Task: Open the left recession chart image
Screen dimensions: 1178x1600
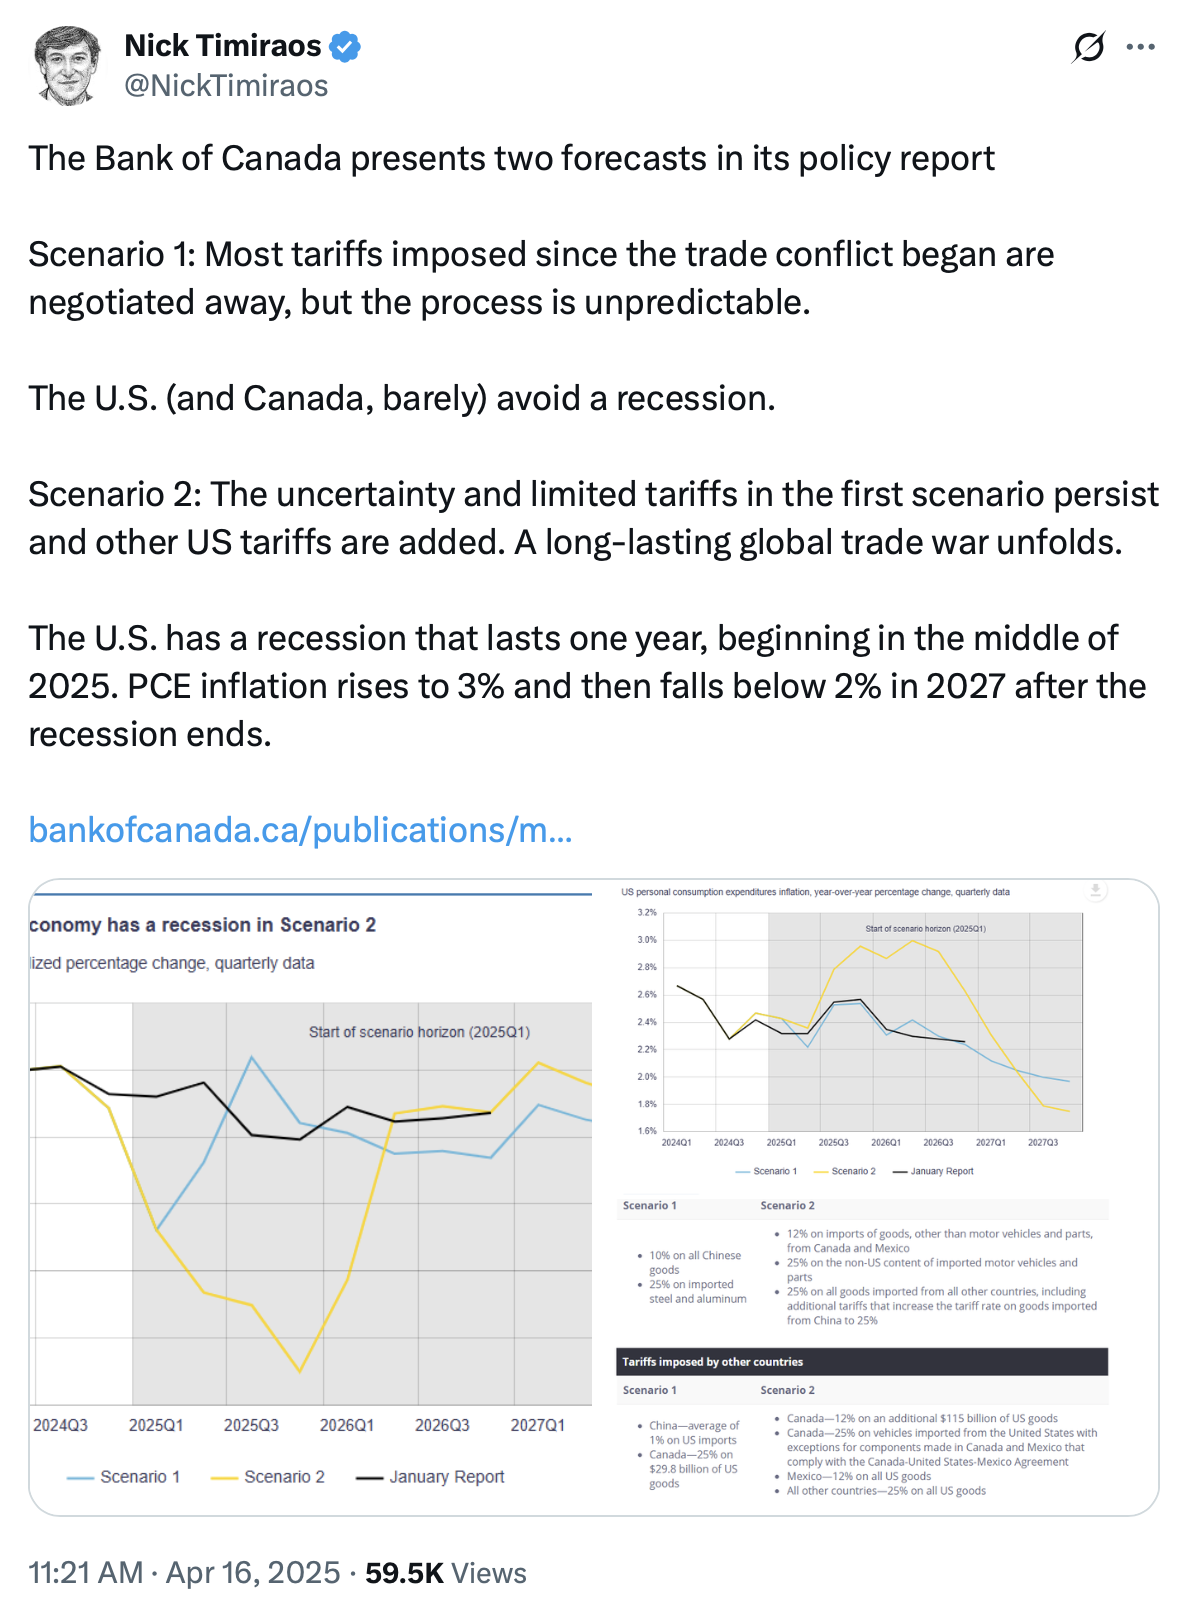Action: tap(310, 1200)
